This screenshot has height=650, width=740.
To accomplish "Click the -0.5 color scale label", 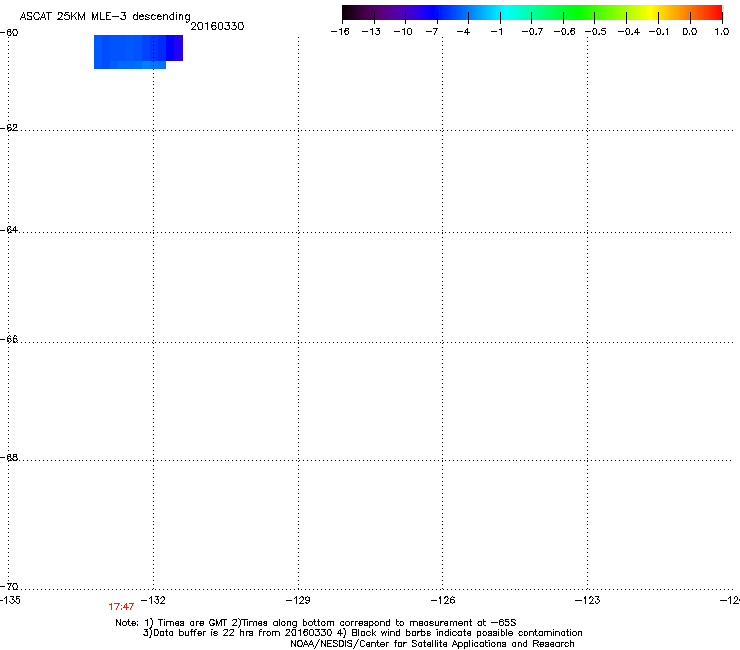I will click(596, 32).
